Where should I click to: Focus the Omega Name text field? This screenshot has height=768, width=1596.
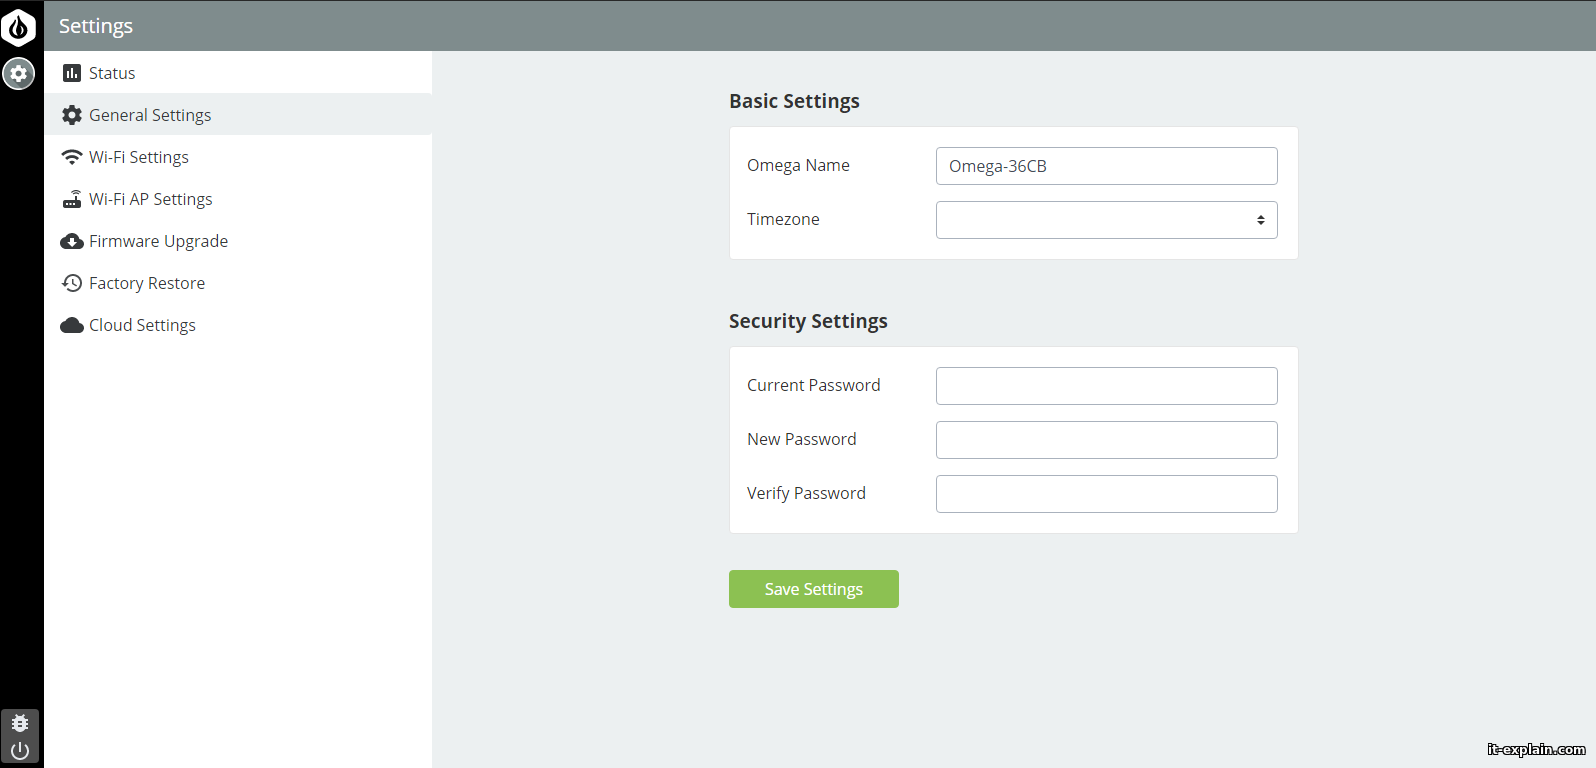point(1106,166)
